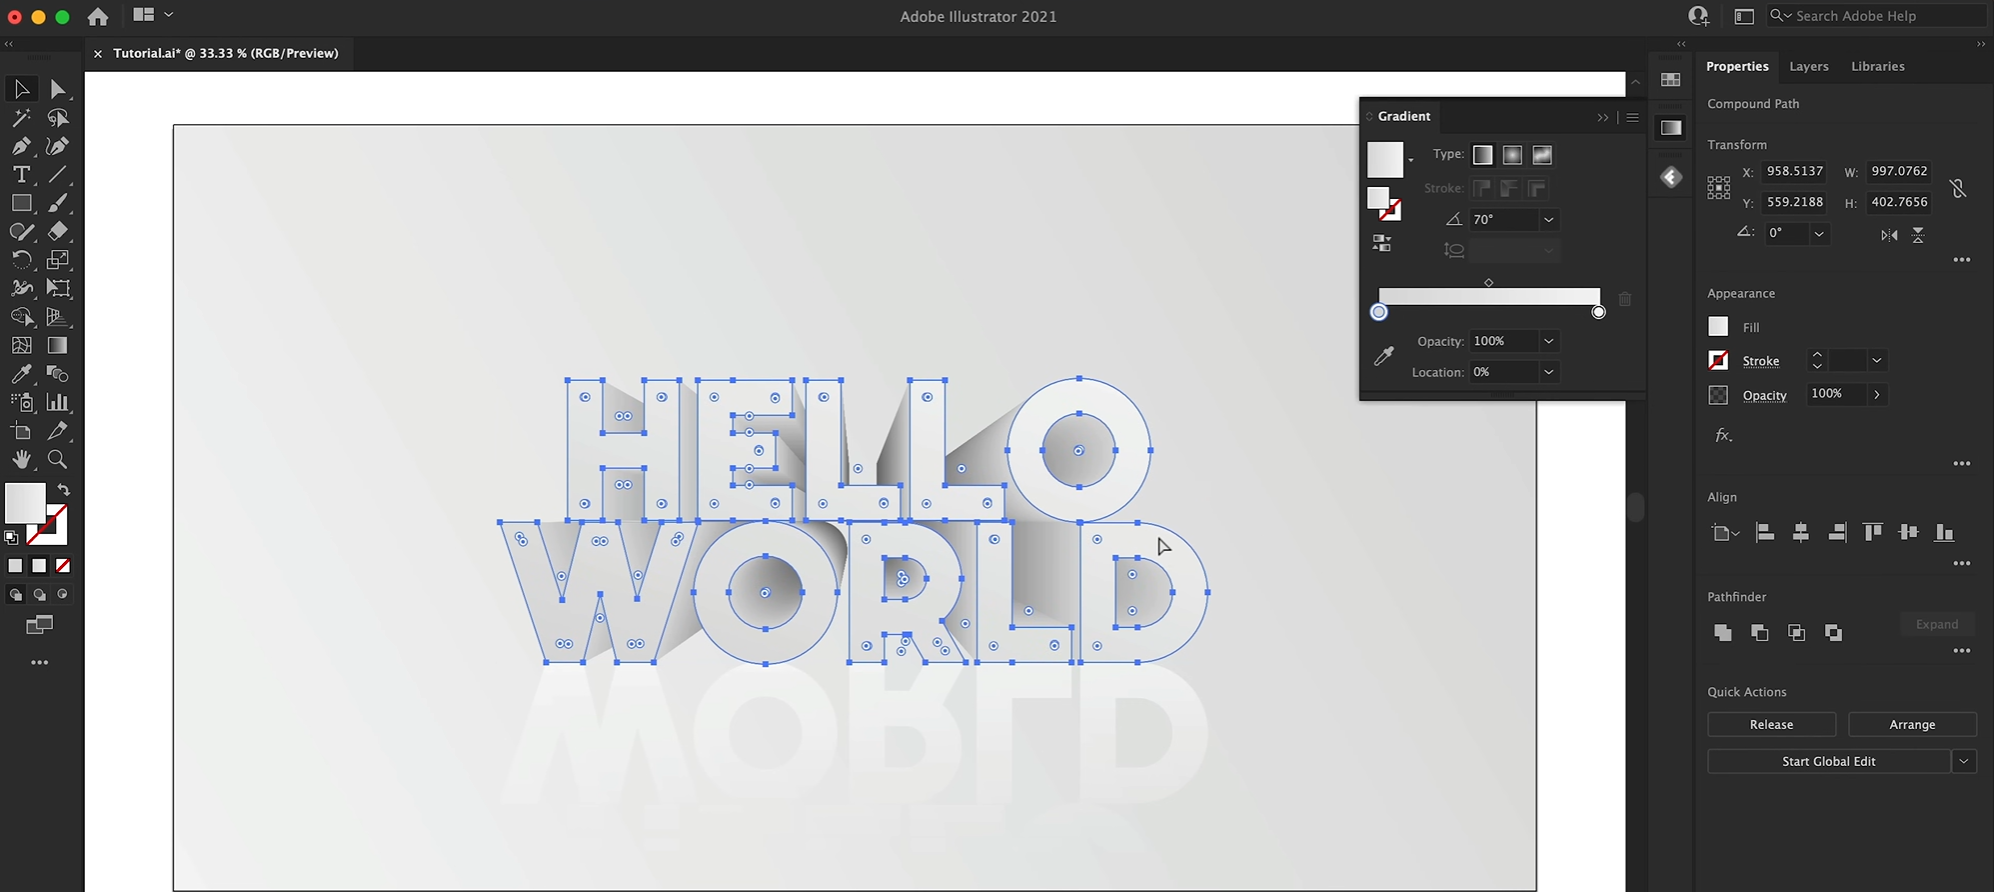Select the Paintbrush tool
The height and width of the screenshot is (892, 1994).
coord(57,203)
